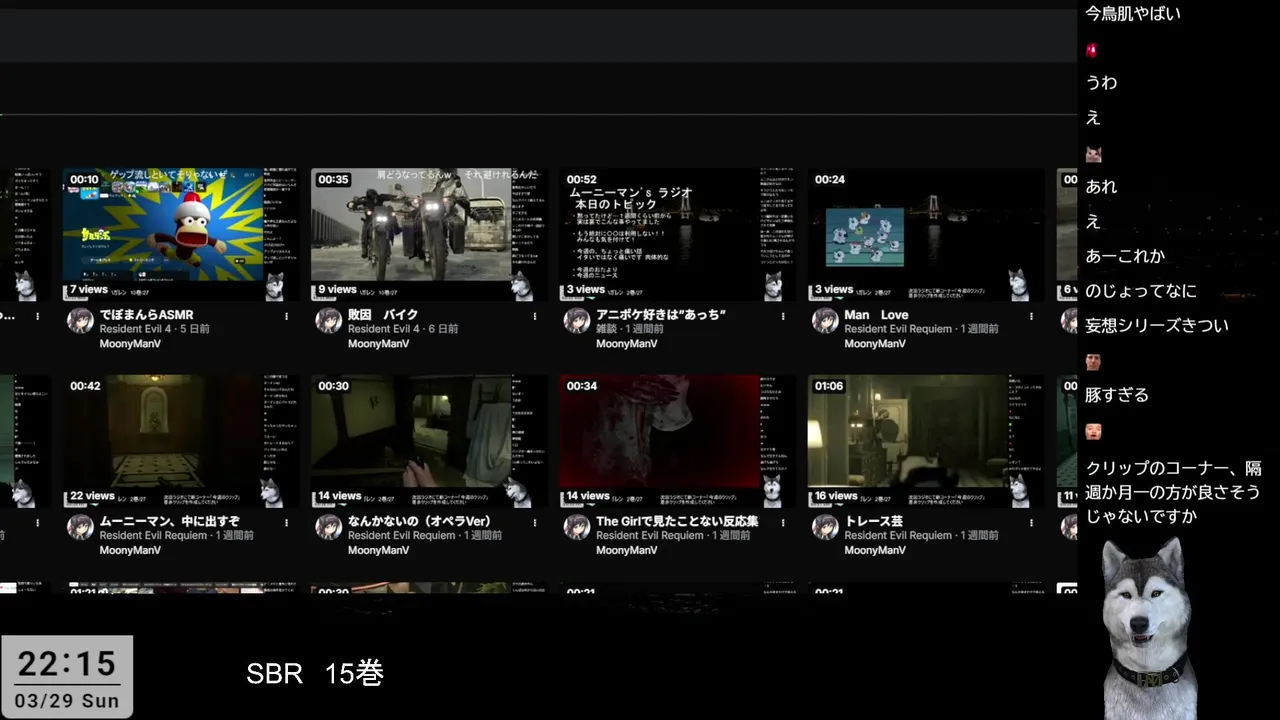Open the トレース芸 clip title
This screenshot has width=1280, height=720.
coord(873,521)
